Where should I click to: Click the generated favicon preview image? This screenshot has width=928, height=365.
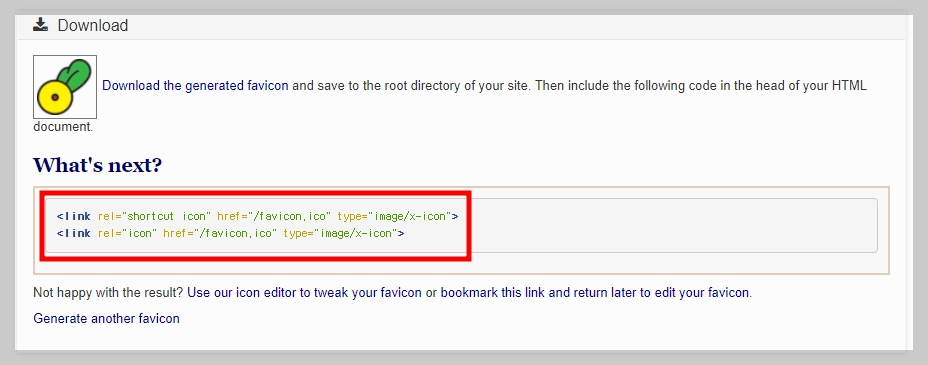pyautogui.click(x=65, y=87)
